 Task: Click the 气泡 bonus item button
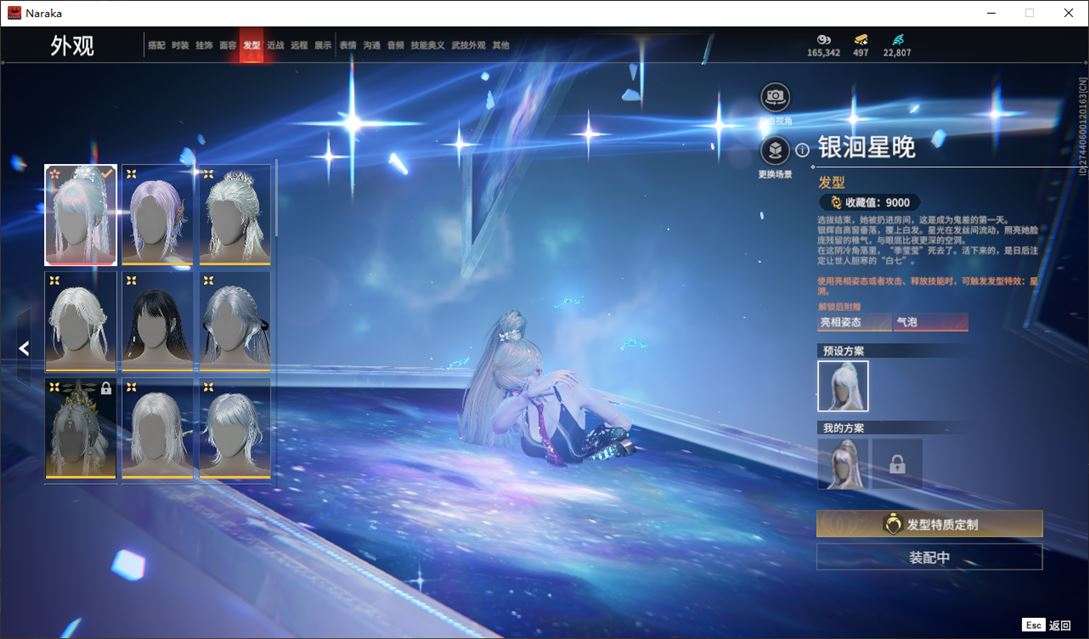tap(931, 322)
